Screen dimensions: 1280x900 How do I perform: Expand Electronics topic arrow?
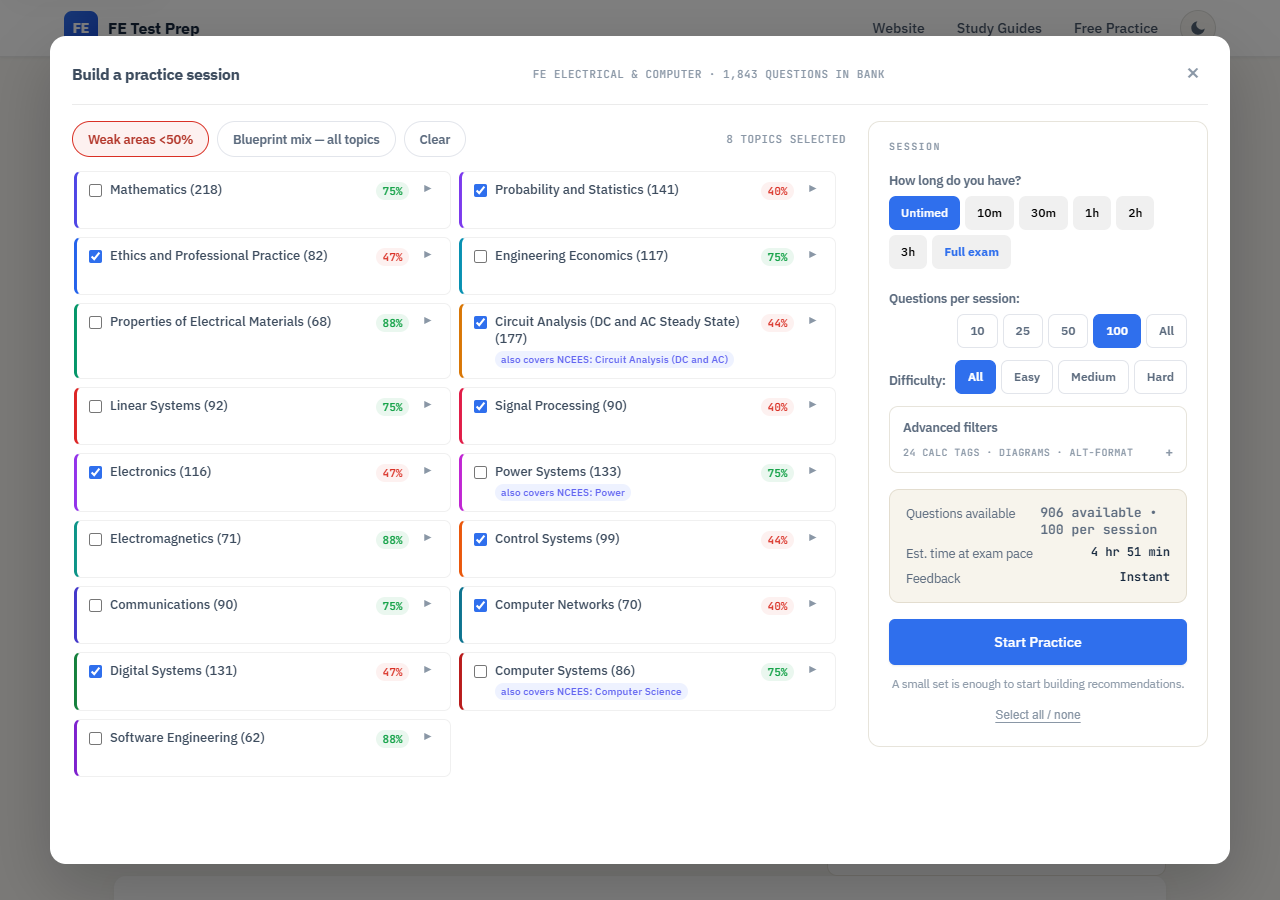[x=427, y=470]
